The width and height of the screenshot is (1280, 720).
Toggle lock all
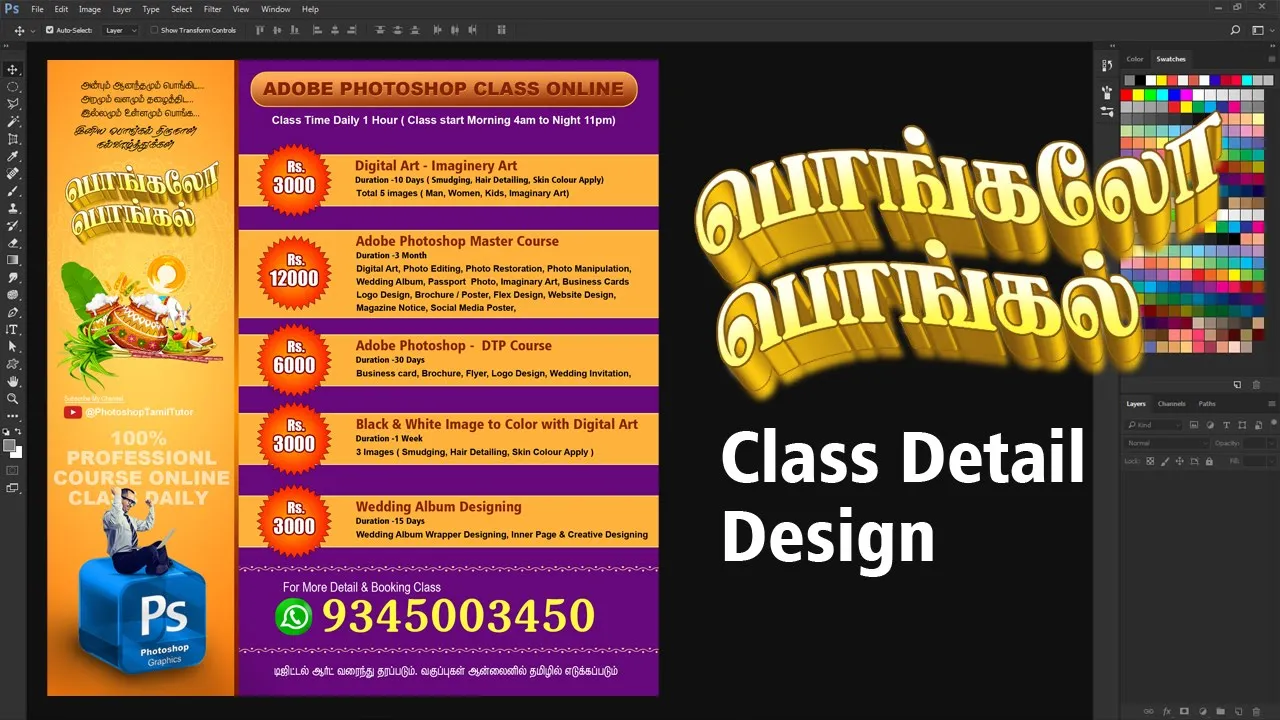pyautogui.click(x=1209, y=461)
